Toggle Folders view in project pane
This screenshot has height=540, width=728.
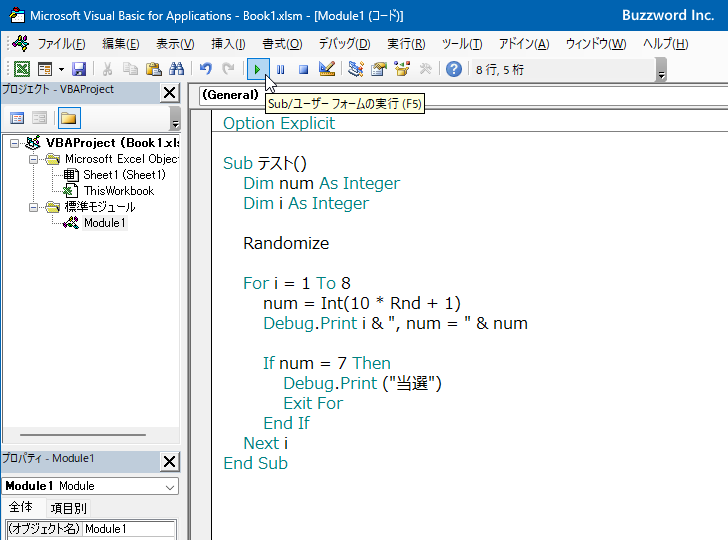pos(69,118)
